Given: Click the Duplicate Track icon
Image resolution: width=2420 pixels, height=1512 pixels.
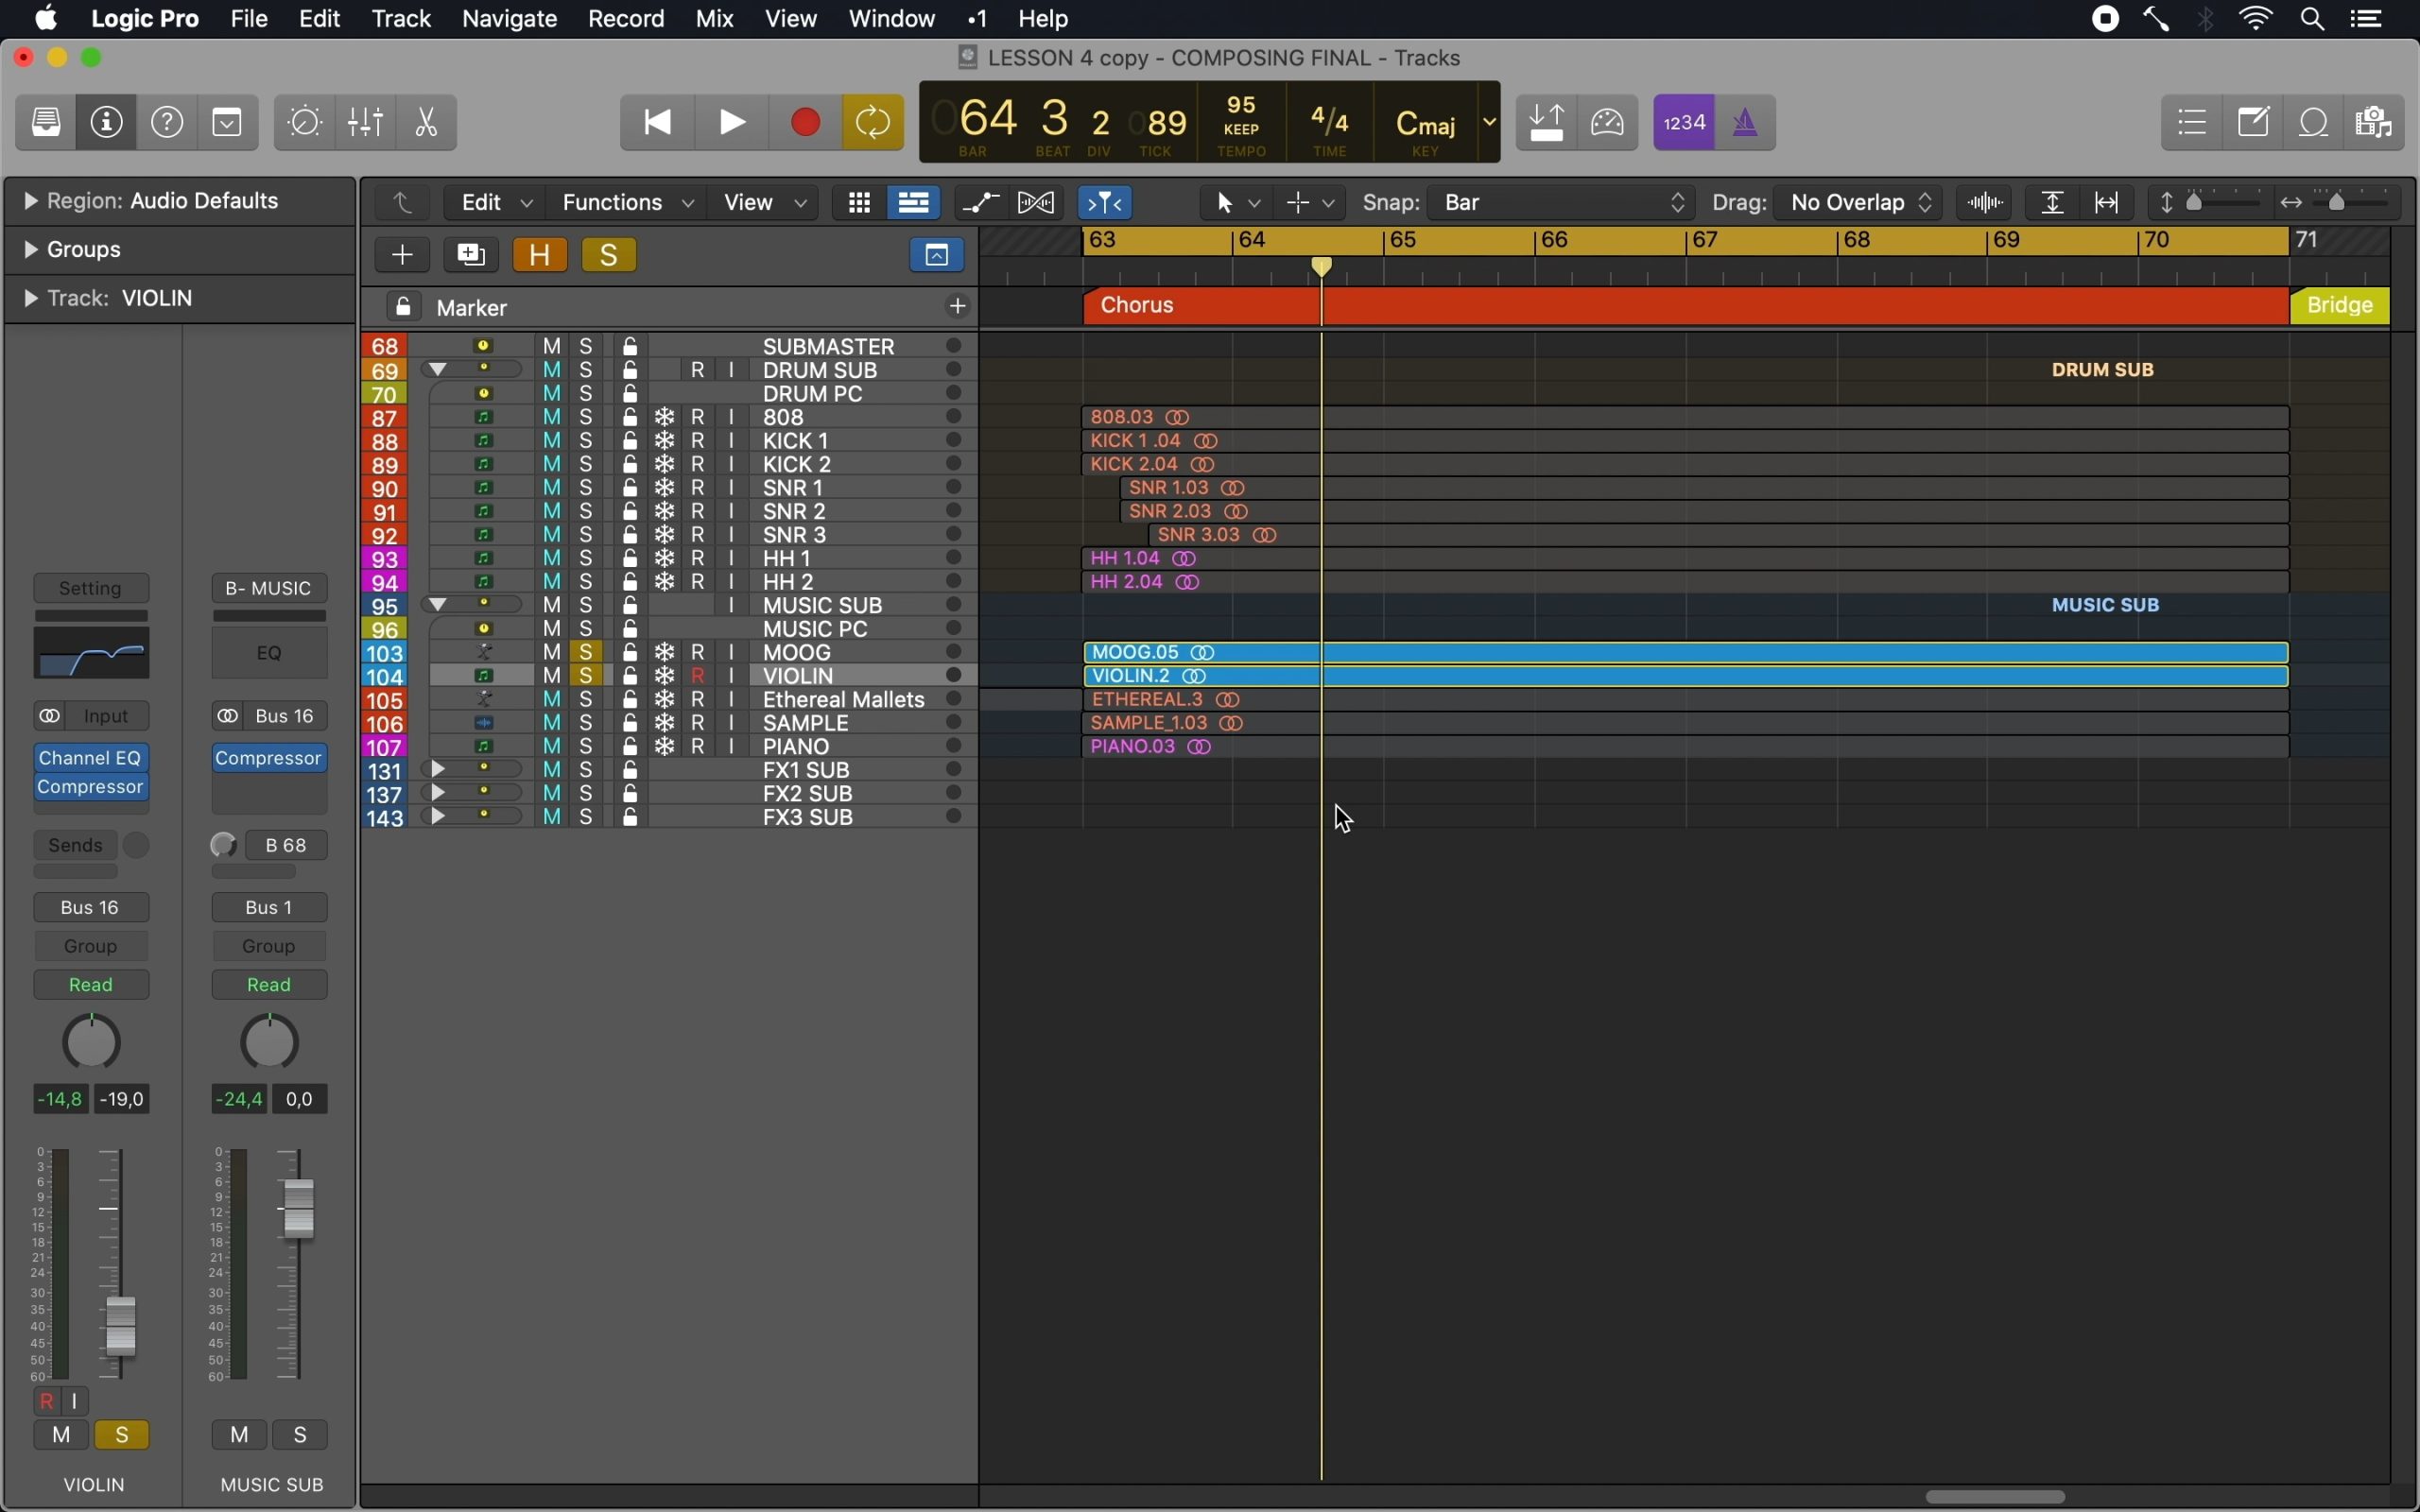Looking at the screenshot, I should coord(471,255).
